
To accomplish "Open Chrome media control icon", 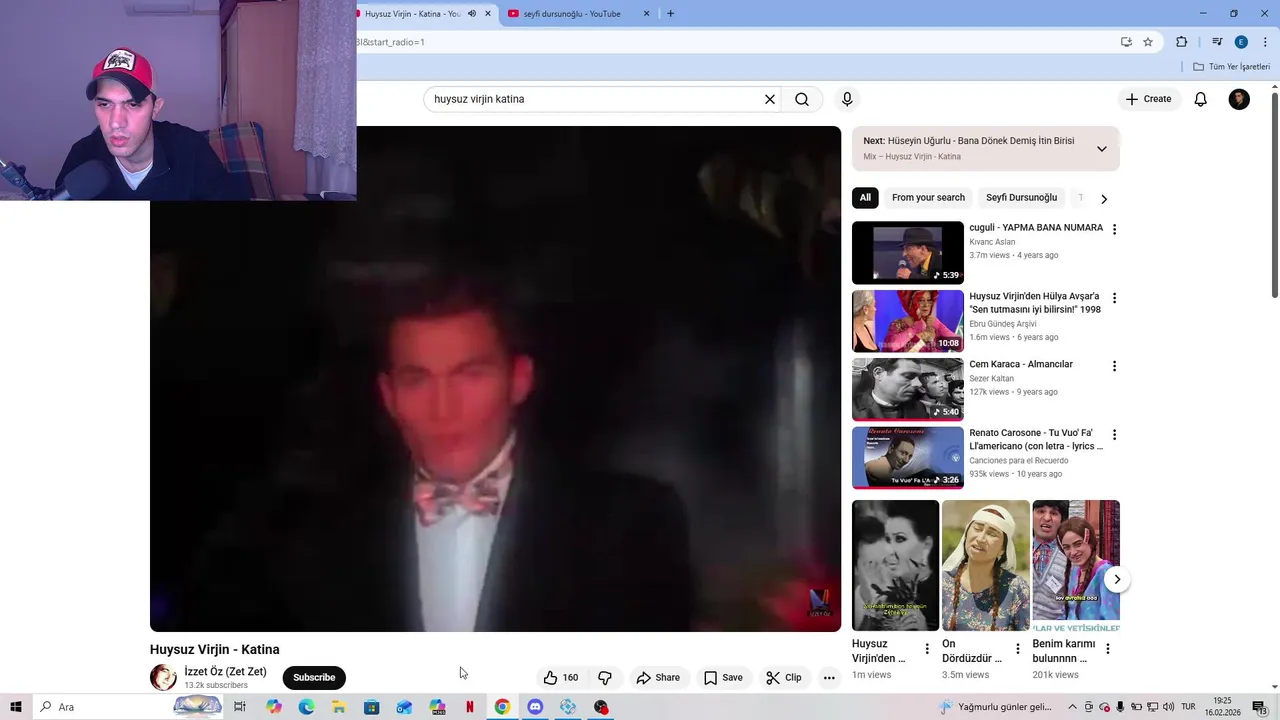I will click(1217, 42).
